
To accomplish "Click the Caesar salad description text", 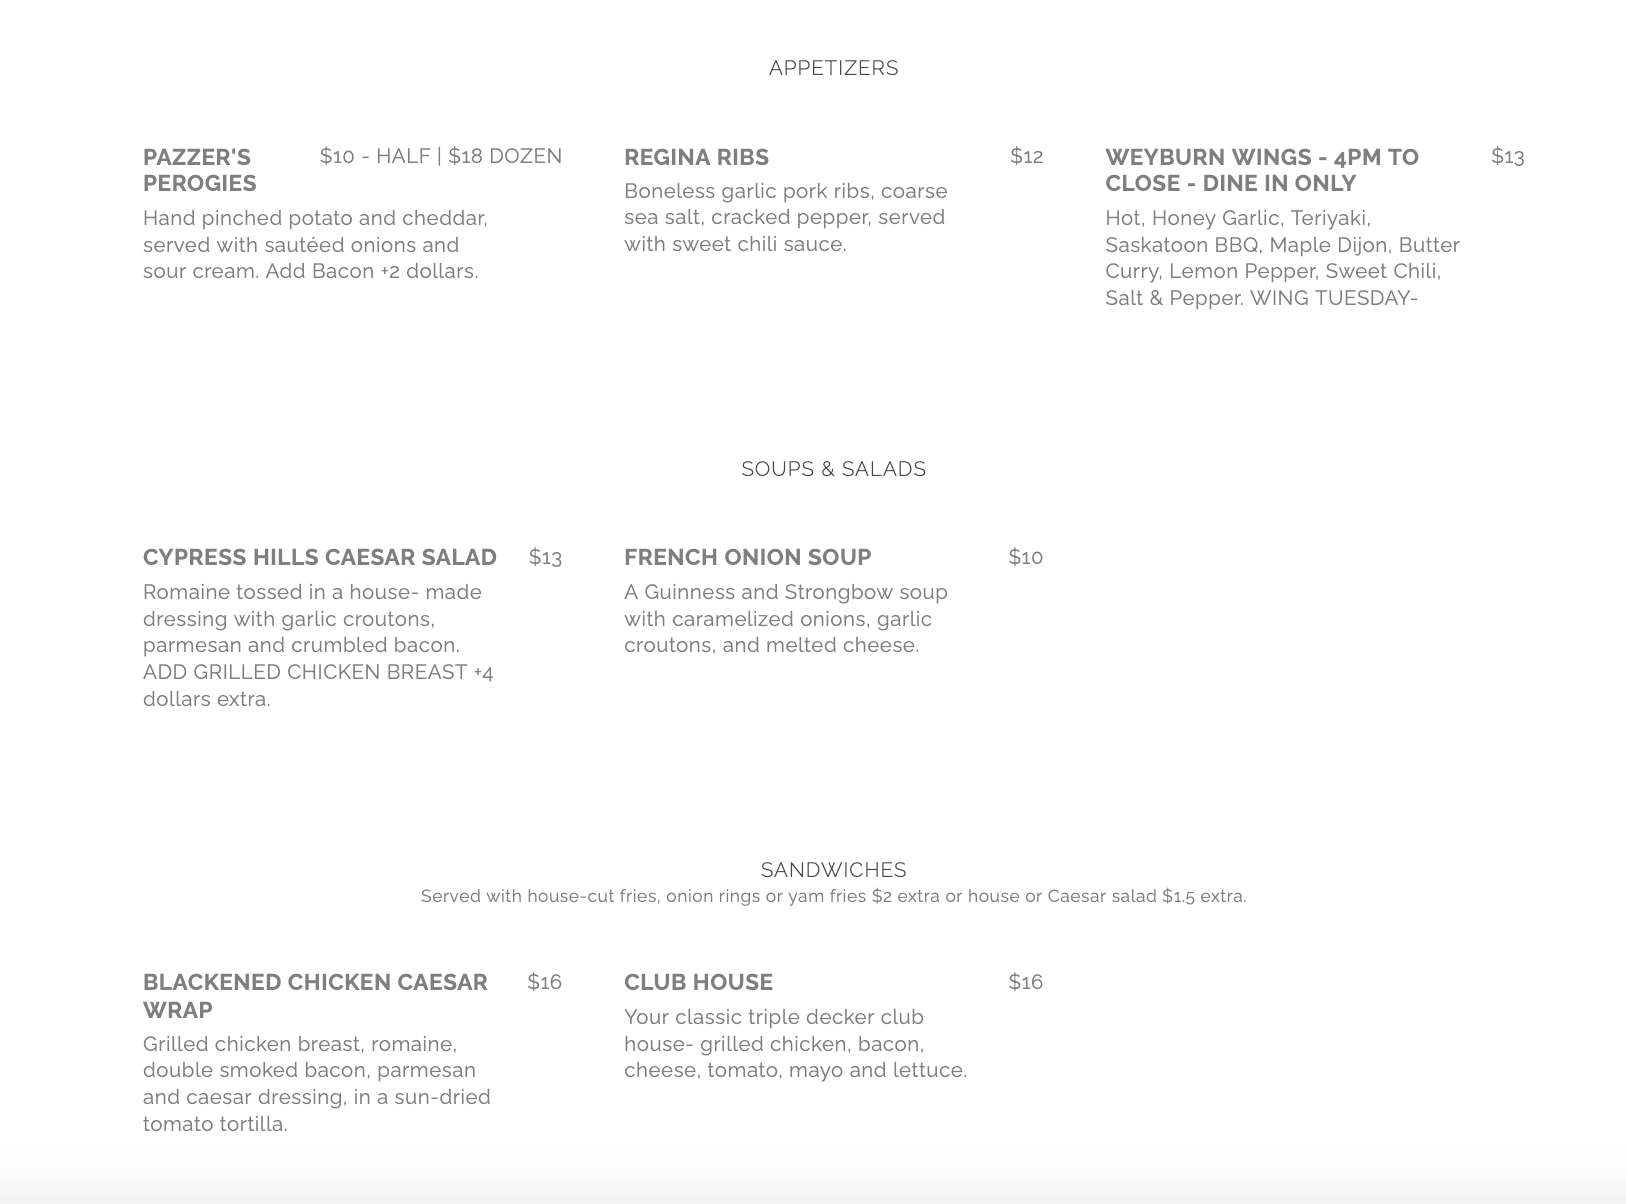I will (x=318, y=645).
